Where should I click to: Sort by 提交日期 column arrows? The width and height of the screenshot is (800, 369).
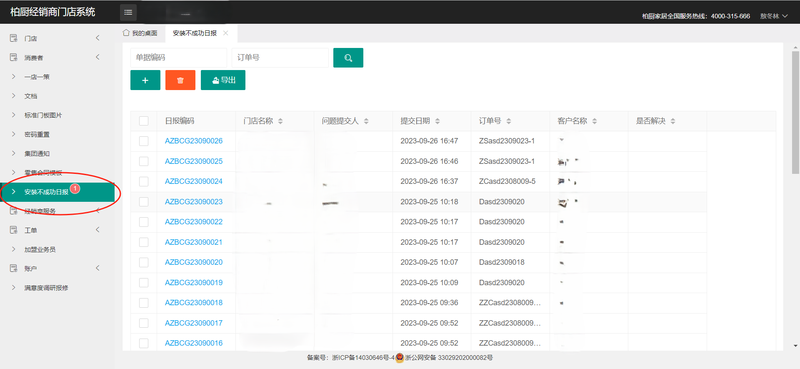click(x=437, y=121)
